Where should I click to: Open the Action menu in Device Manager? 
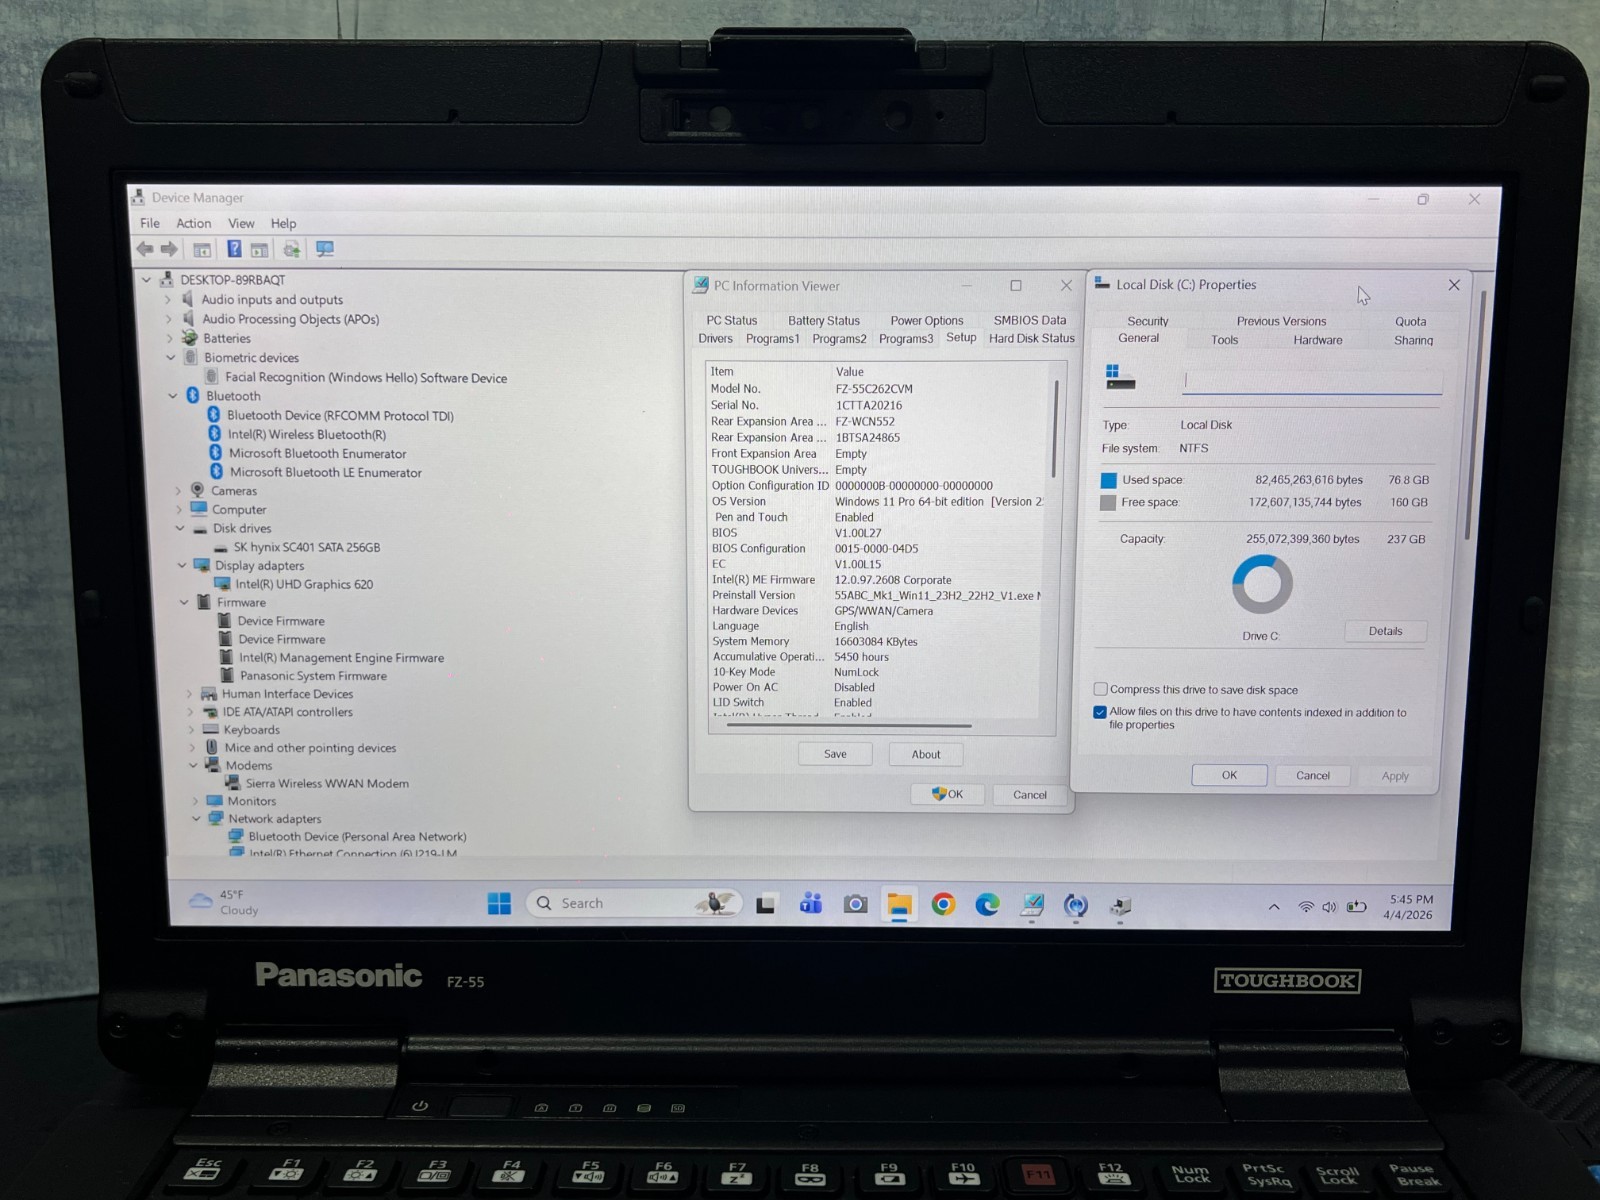pyautogui.click(x=194, y=223)
